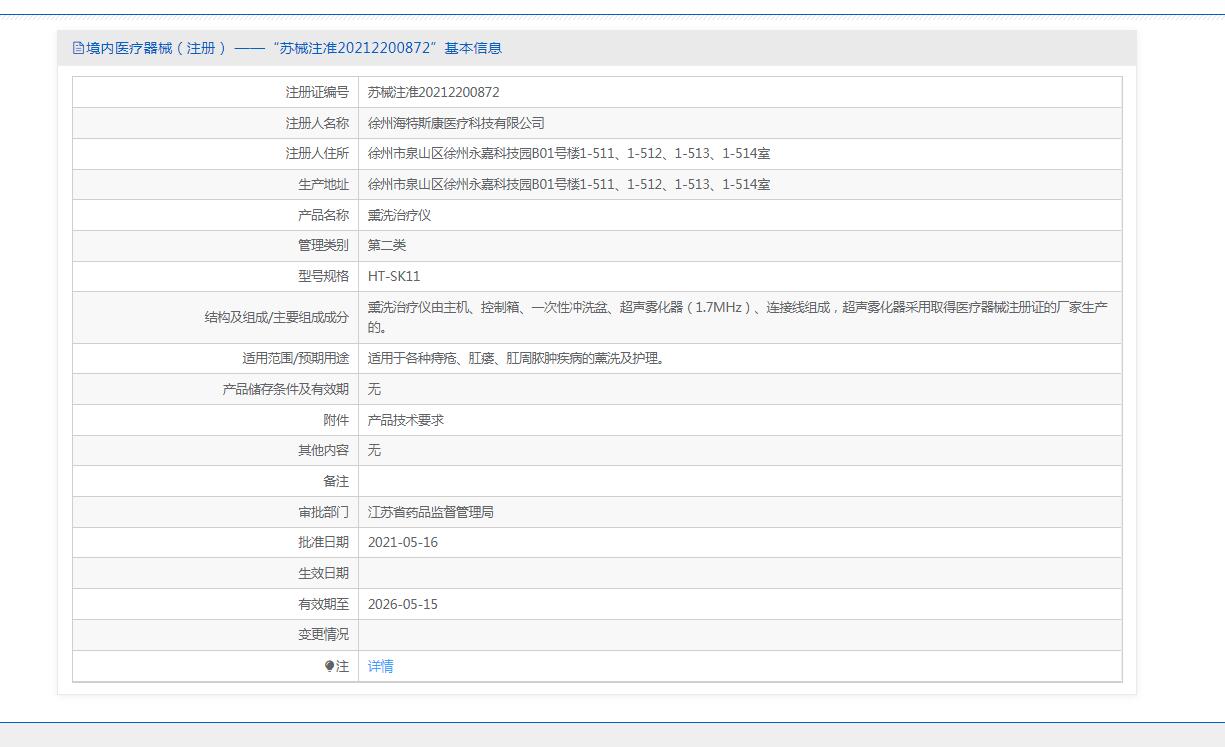The image size is (1225, 747).
Task: Click the document icon beside 境内医疗器械 heading
Action: pos(78,48)
